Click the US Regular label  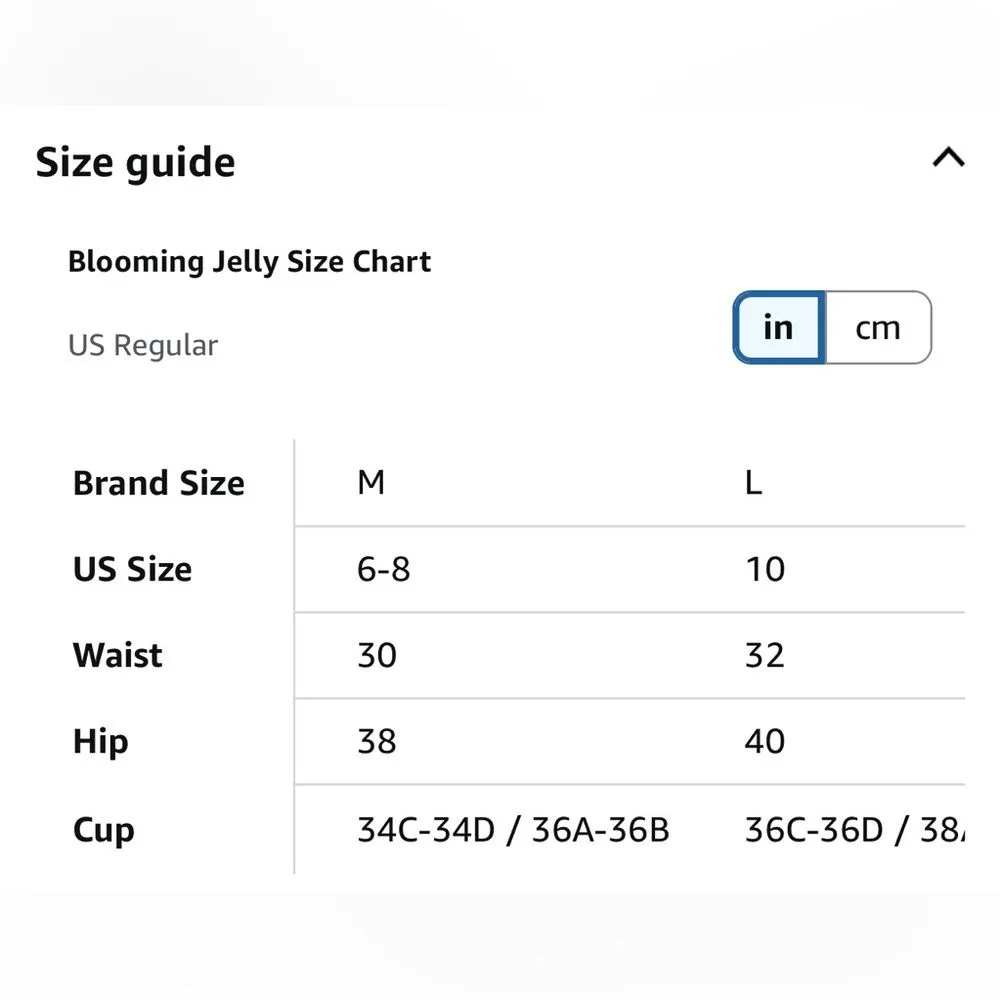[x=143, y=346]
